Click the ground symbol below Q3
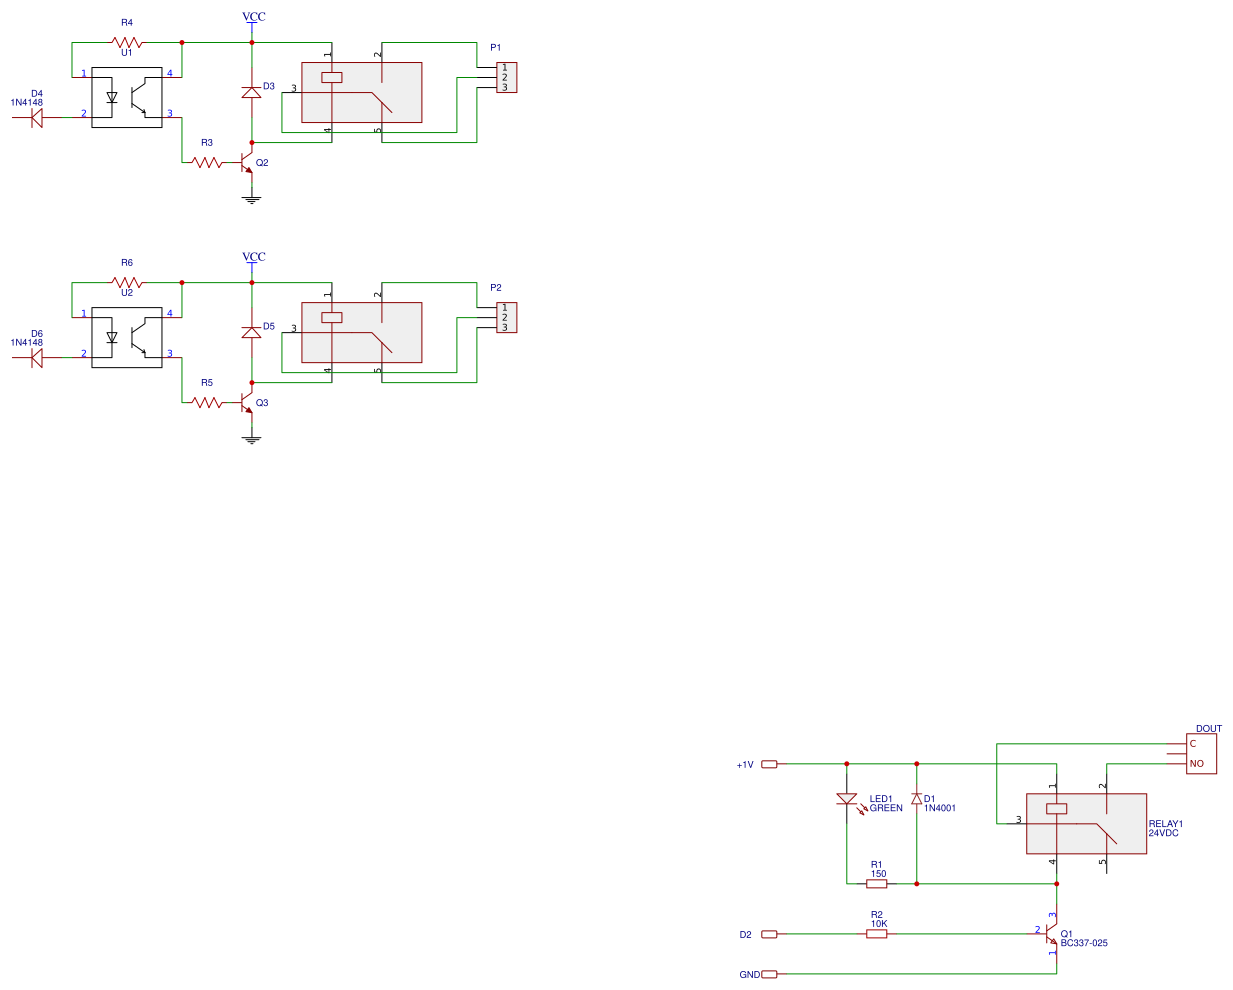Image resolution: width=1233 pixels, height=990 pixels. (x=252, y=439)
